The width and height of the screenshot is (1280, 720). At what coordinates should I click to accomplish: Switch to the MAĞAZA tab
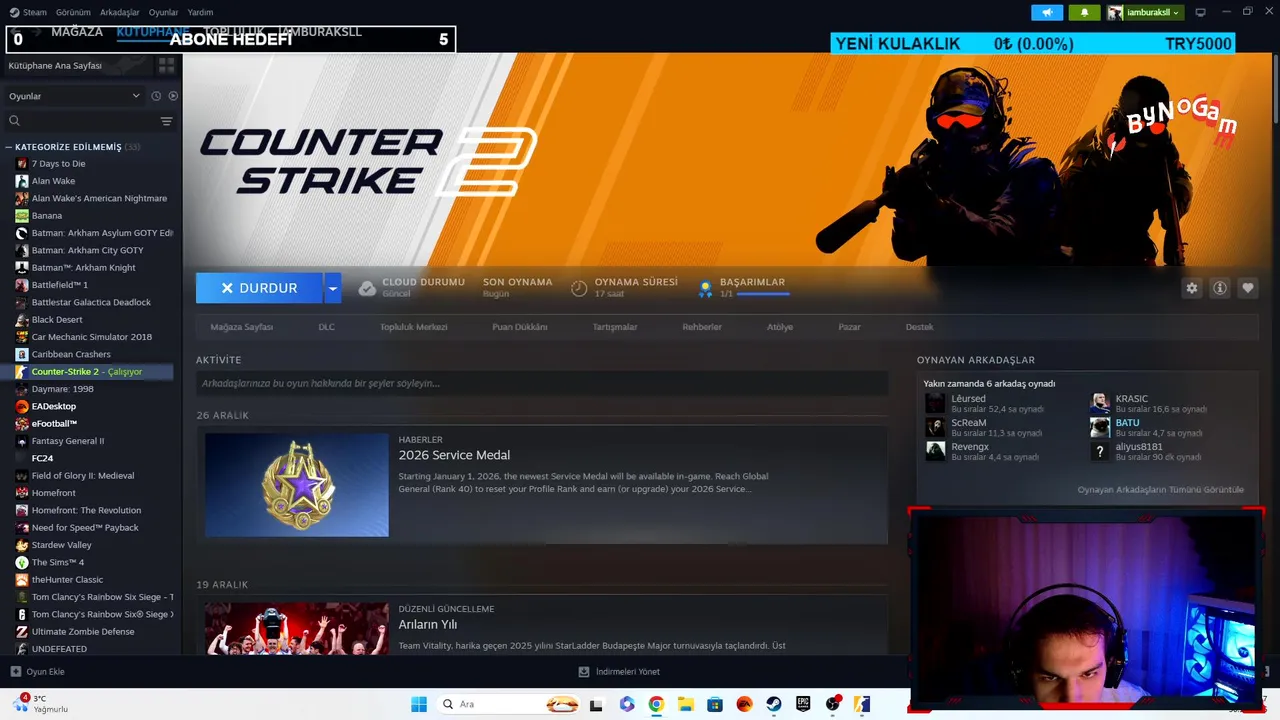click(x=77, y=32)
